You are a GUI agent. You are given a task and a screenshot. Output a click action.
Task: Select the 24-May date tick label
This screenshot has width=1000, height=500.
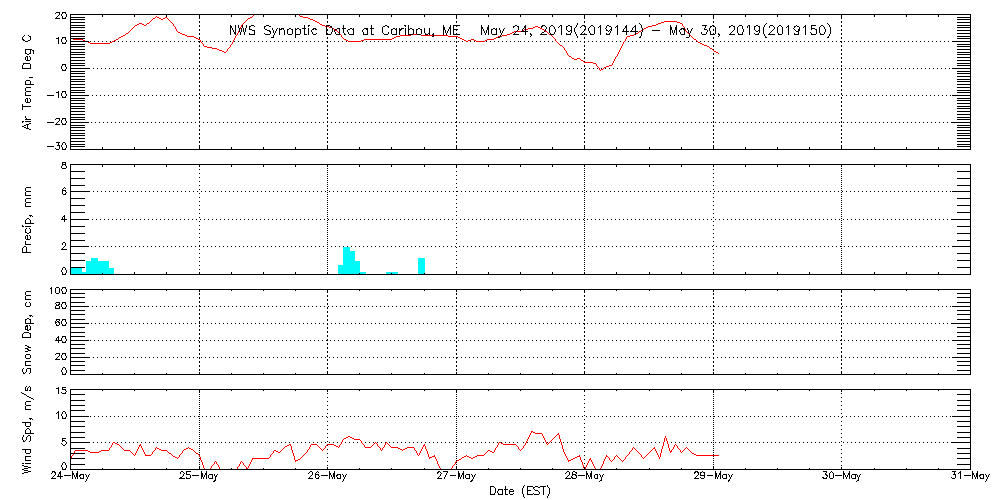click(70, 476)
